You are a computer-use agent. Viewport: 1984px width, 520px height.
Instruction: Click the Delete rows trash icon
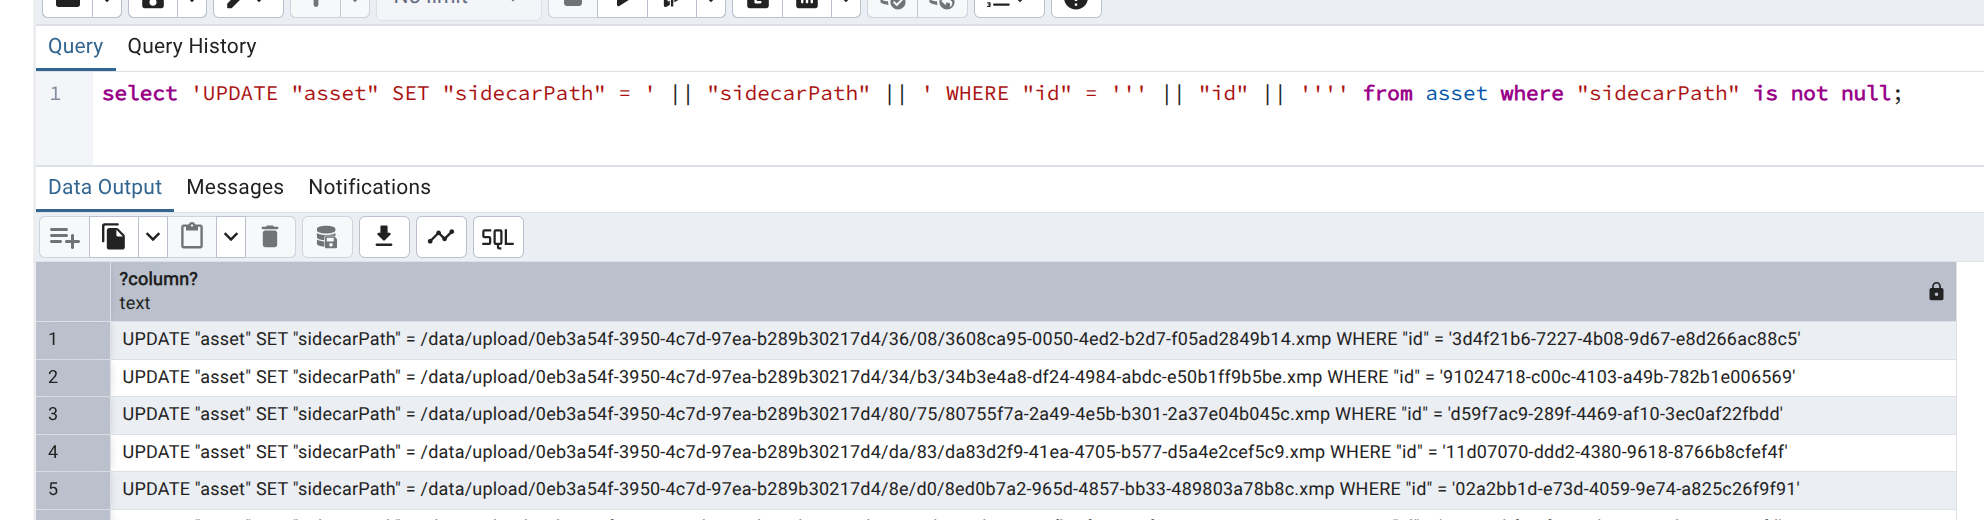[270, 237]
